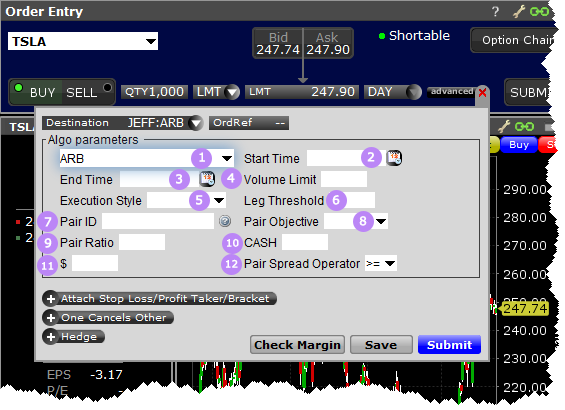Close the advanced panel with red X
The width and height of the screenshot is (565, 410).
(482, 93)
